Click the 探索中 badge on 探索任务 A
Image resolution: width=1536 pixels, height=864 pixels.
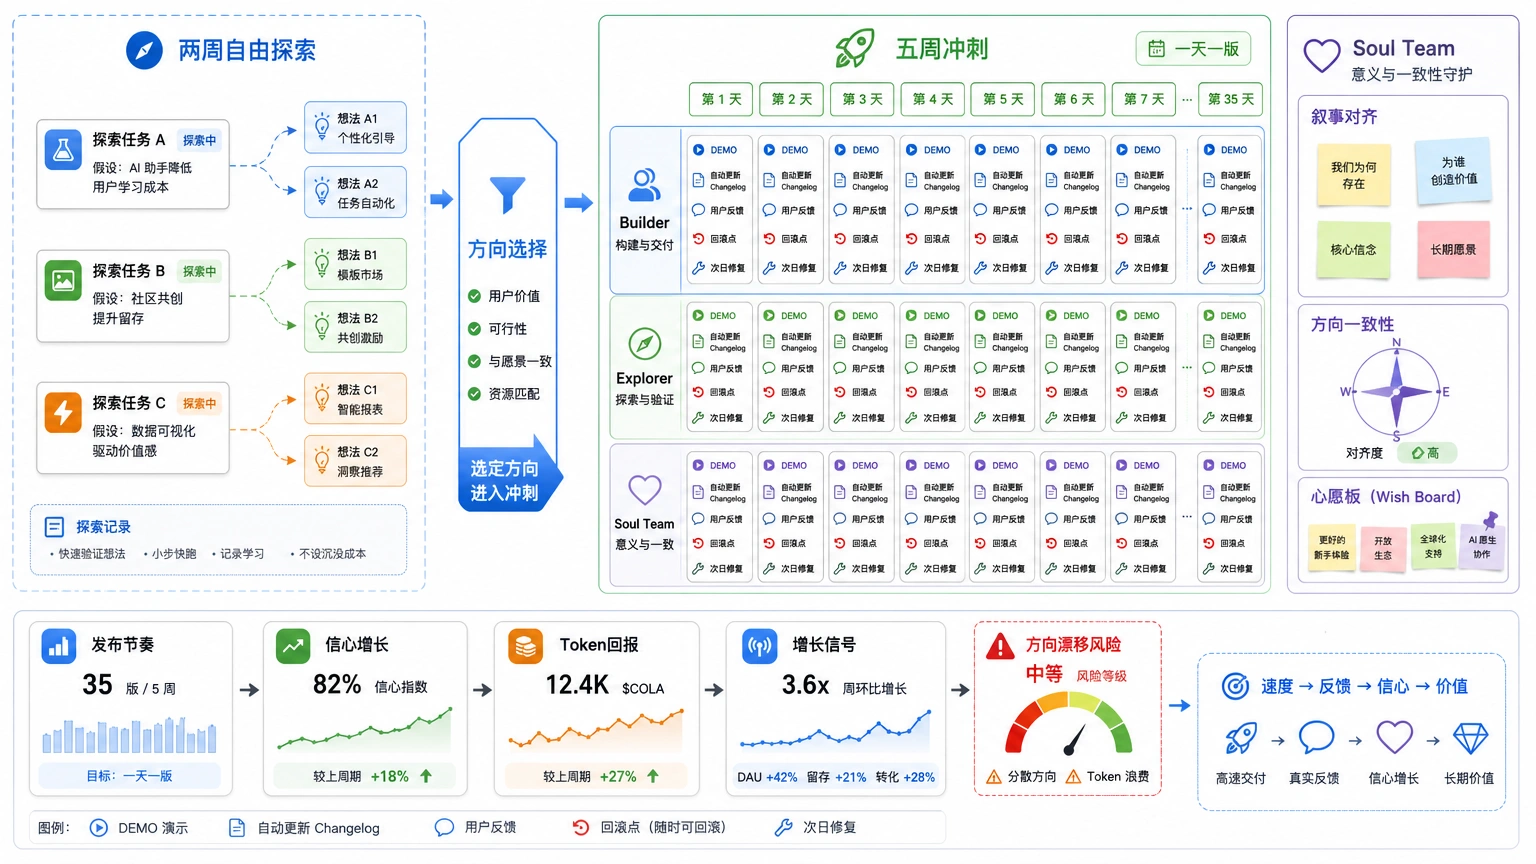[x=200, y=140]
